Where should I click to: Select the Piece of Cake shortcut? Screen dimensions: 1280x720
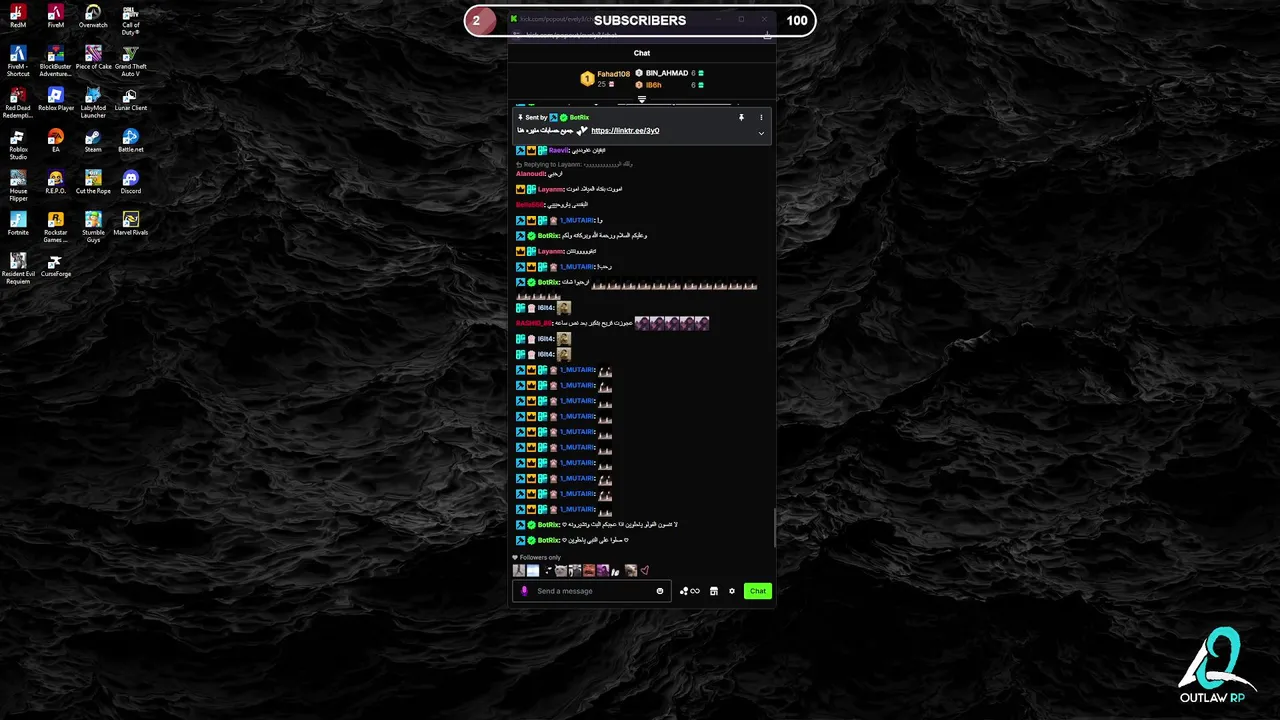[x=93, y=58]
